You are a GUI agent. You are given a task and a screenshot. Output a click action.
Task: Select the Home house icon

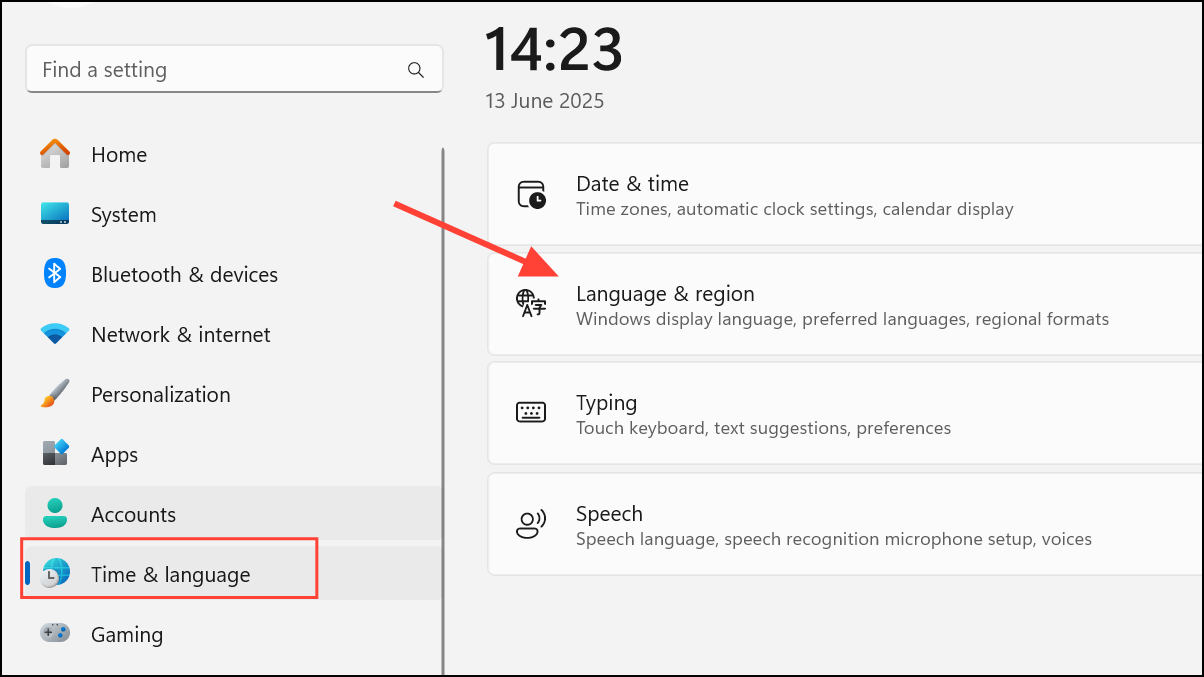54,154
